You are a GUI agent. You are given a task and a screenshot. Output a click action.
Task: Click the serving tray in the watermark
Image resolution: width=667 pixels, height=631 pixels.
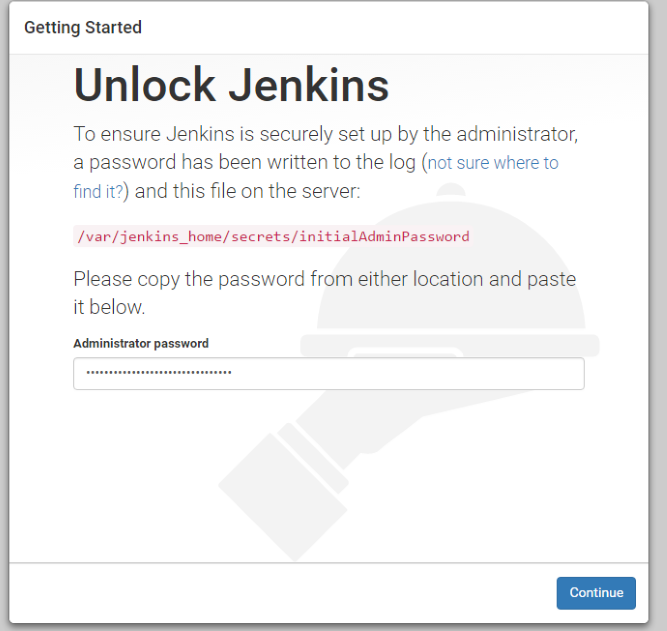pos(449,345)
